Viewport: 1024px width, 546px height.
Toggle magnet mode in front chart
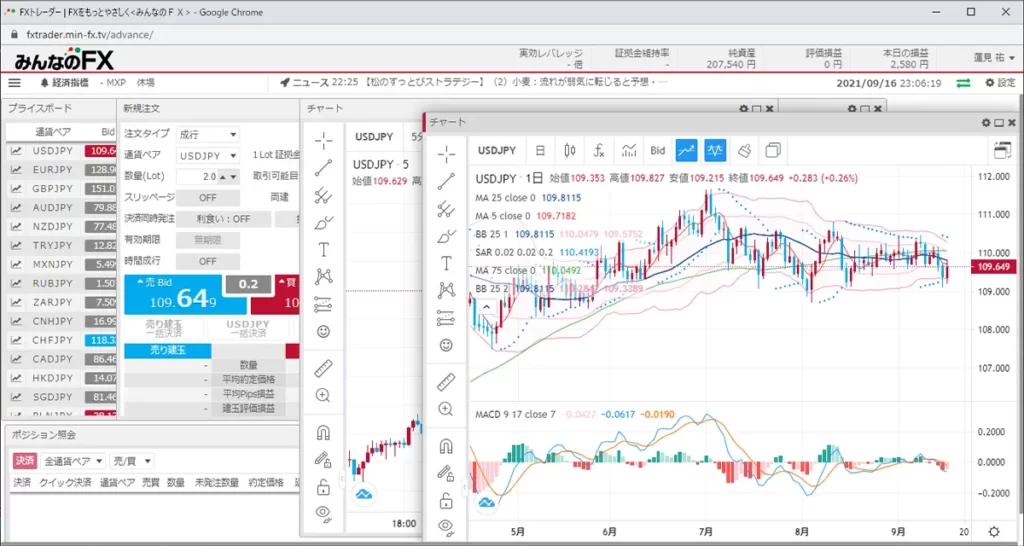447,446
